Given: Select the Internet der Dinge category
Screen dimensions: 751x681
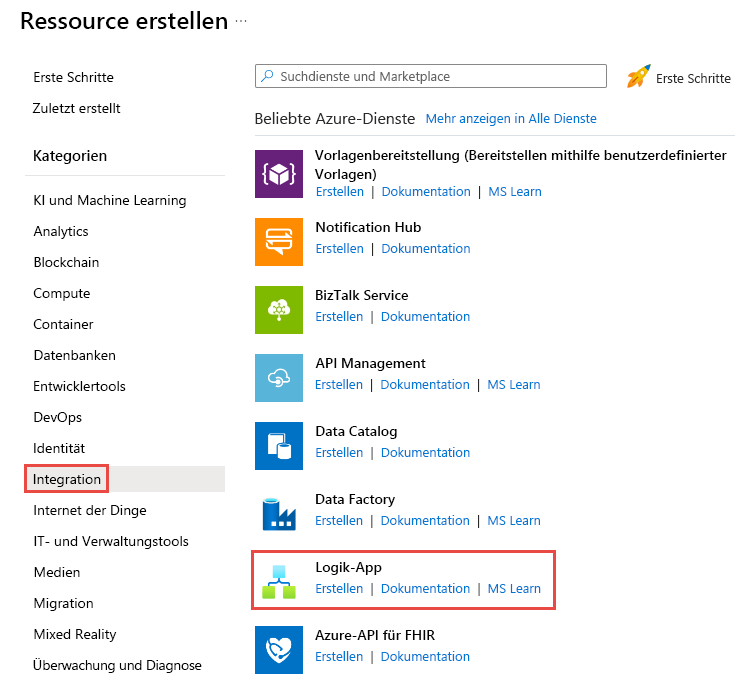Looking at the screenshot, I should click(x=90, y=511).
